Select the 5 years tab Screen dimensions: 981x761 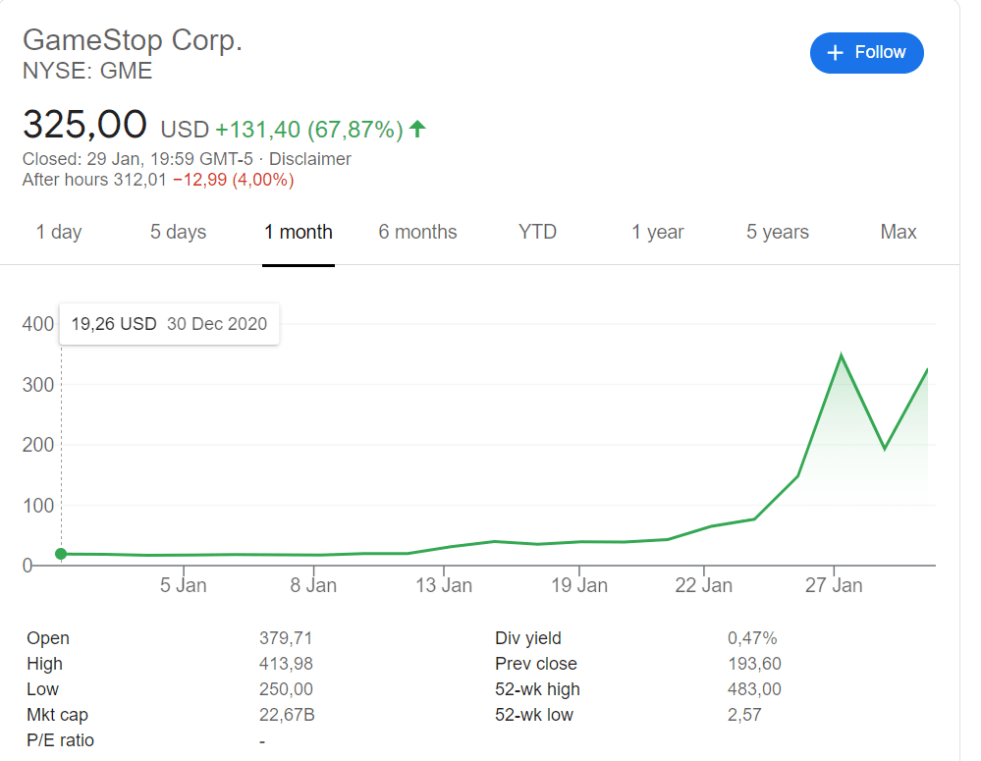(x=778, y=232)
